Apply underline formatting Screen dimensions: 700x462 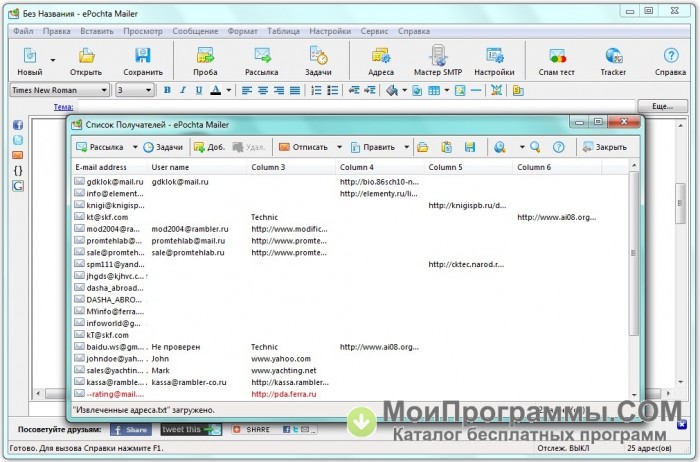click(x=199, y=90)
